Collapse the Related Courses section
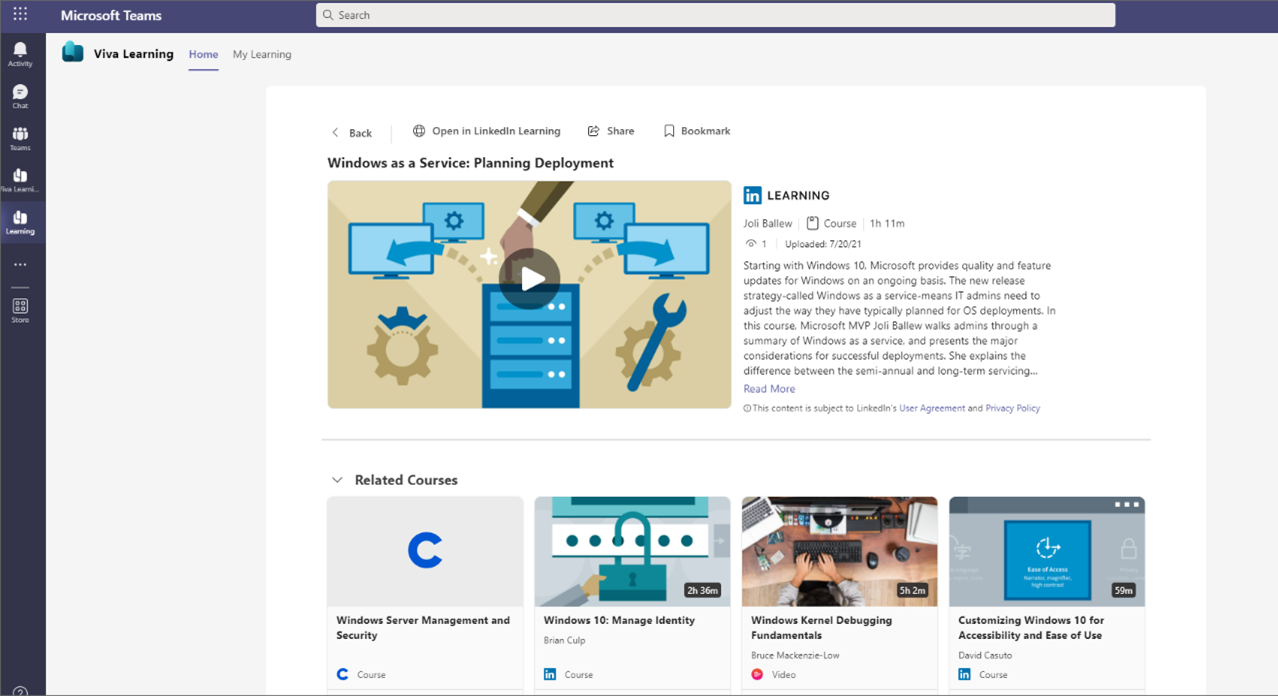 click(x=337, y=480)
